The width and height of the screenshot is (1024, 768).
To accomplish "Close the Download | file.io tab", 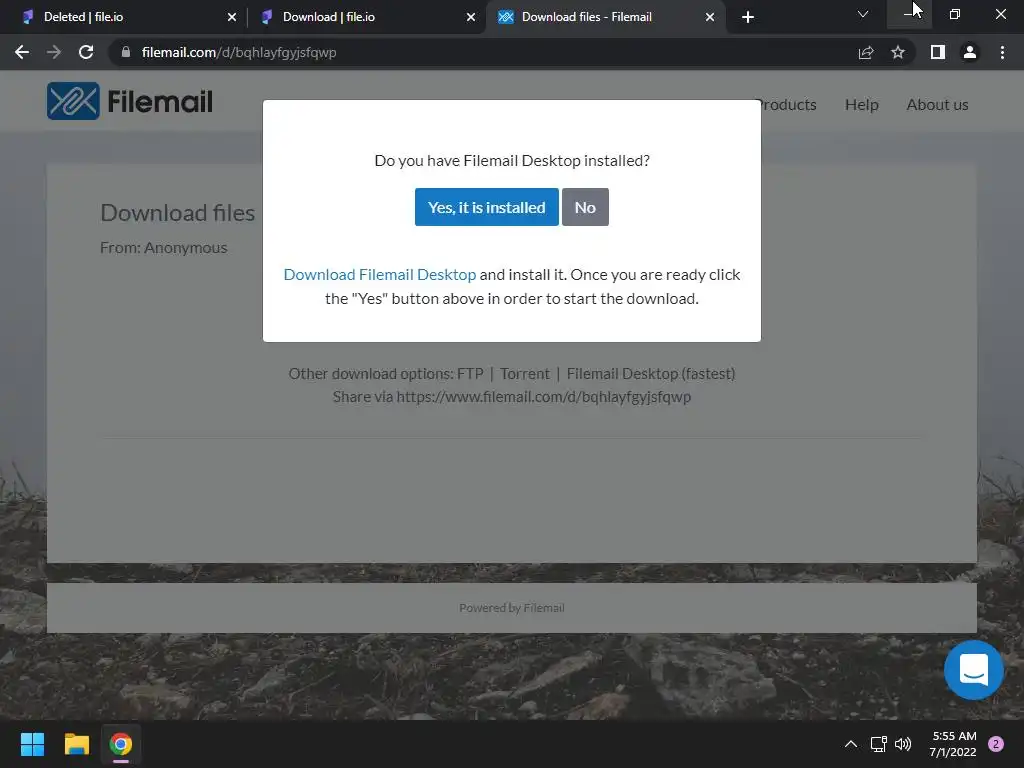I will click(471, 17).
